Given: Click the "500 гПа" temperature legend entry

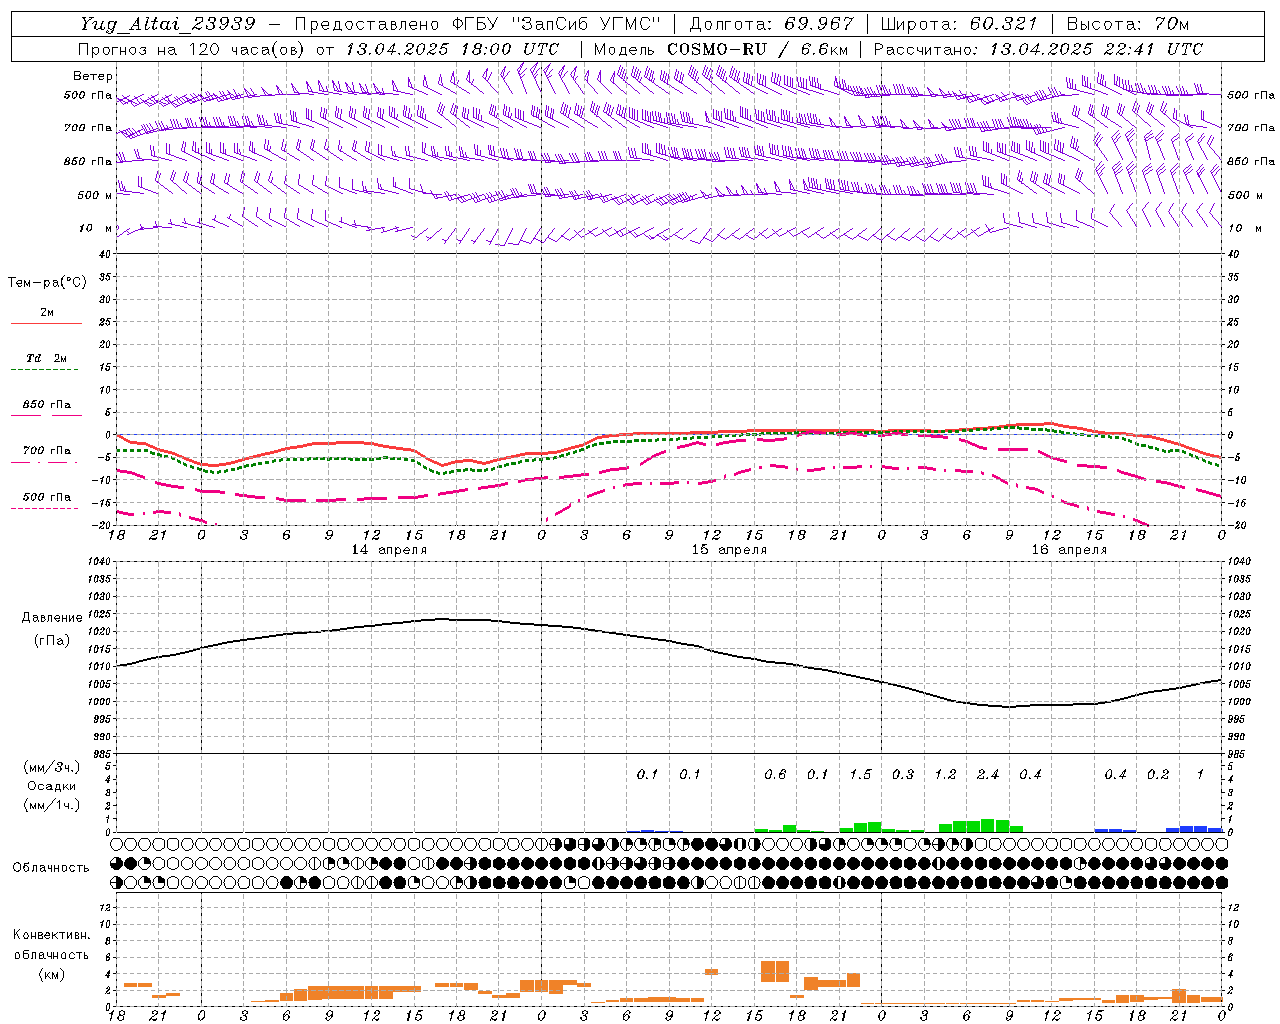Looking at the screenshot, I should [47, 497].
